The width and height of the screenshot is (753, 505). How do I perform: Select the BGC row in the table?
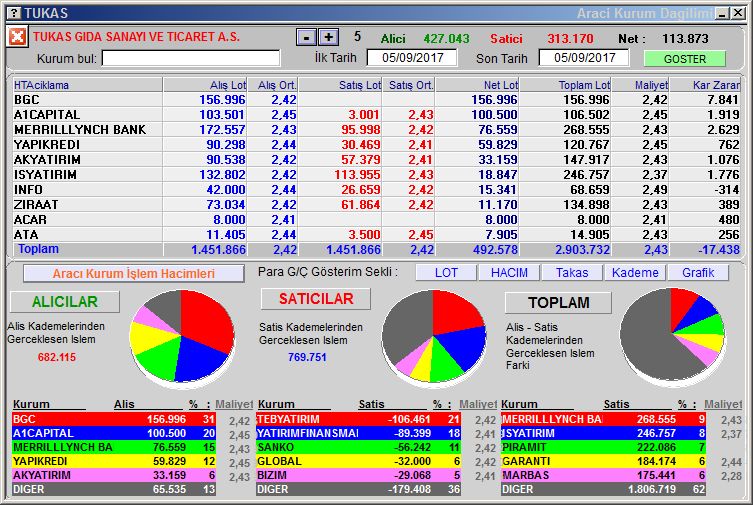coord(376,100)
